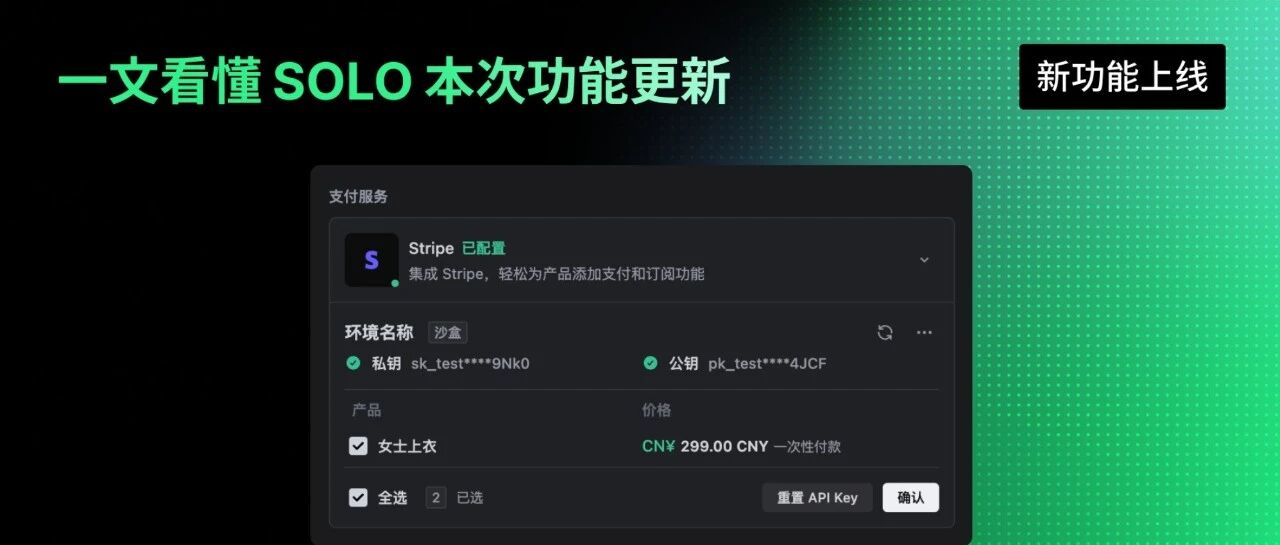Click the green check icon beside 私钥
Viewport: 1280px width, 545px height.
[353, 363]
